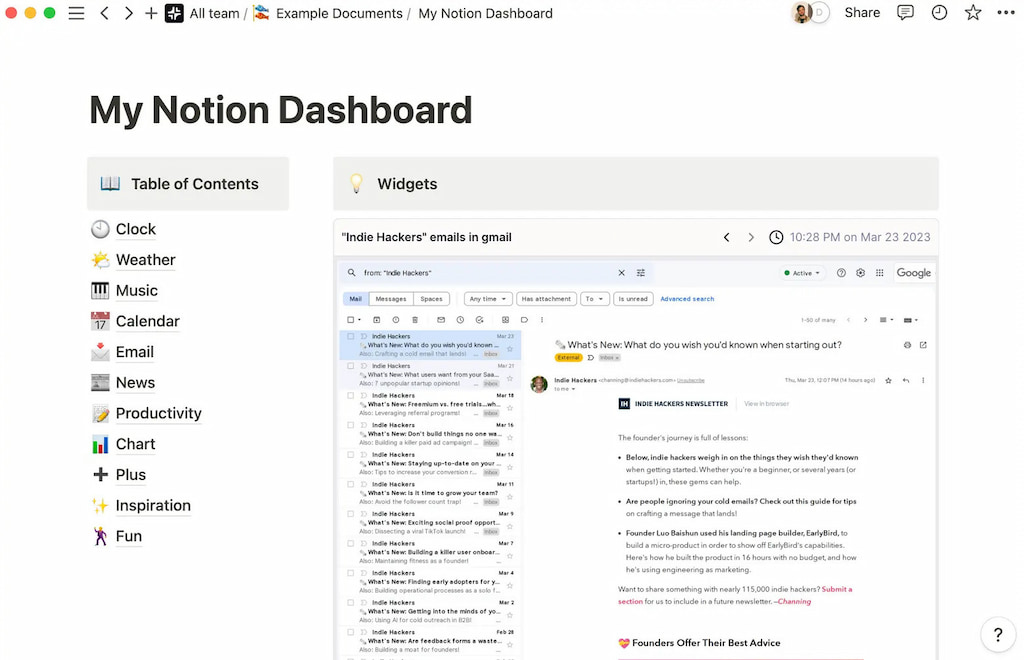The height and width of the screenshot is (660, 1024).
Task: Open Gmail settings gear in the widget
Action: click(x=860, y=272)
